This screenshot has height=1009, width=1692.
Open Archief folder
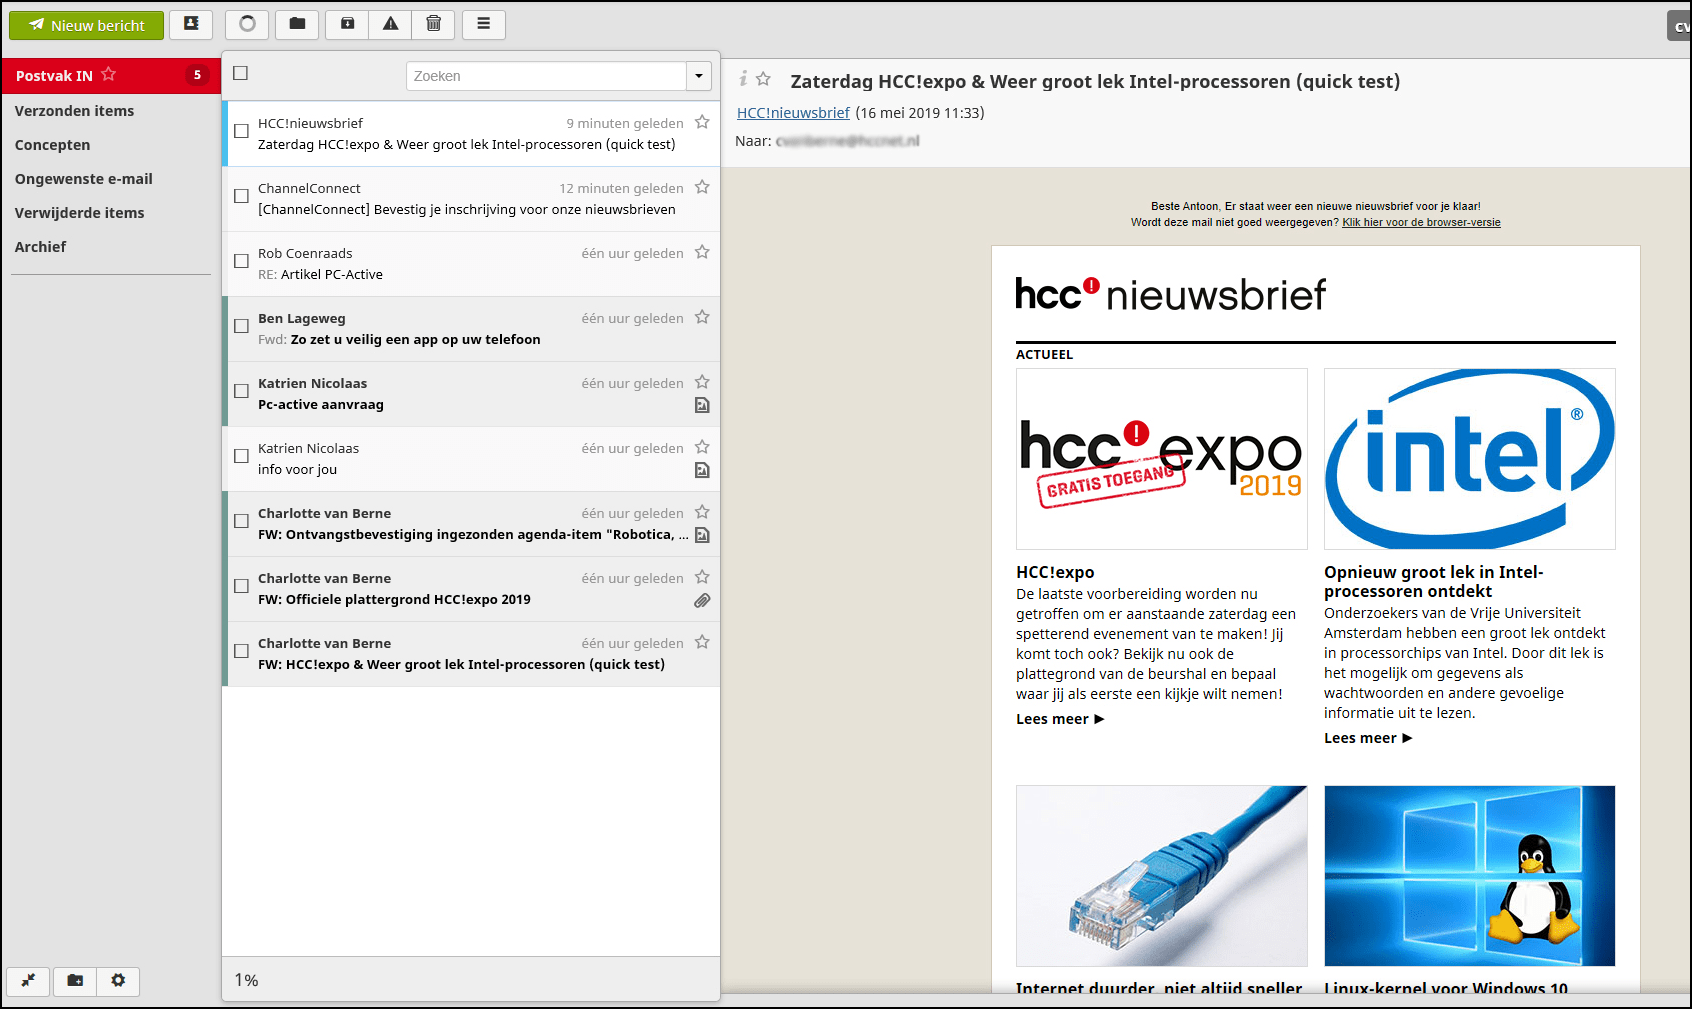pyautogui.click(x=110, y=247)
